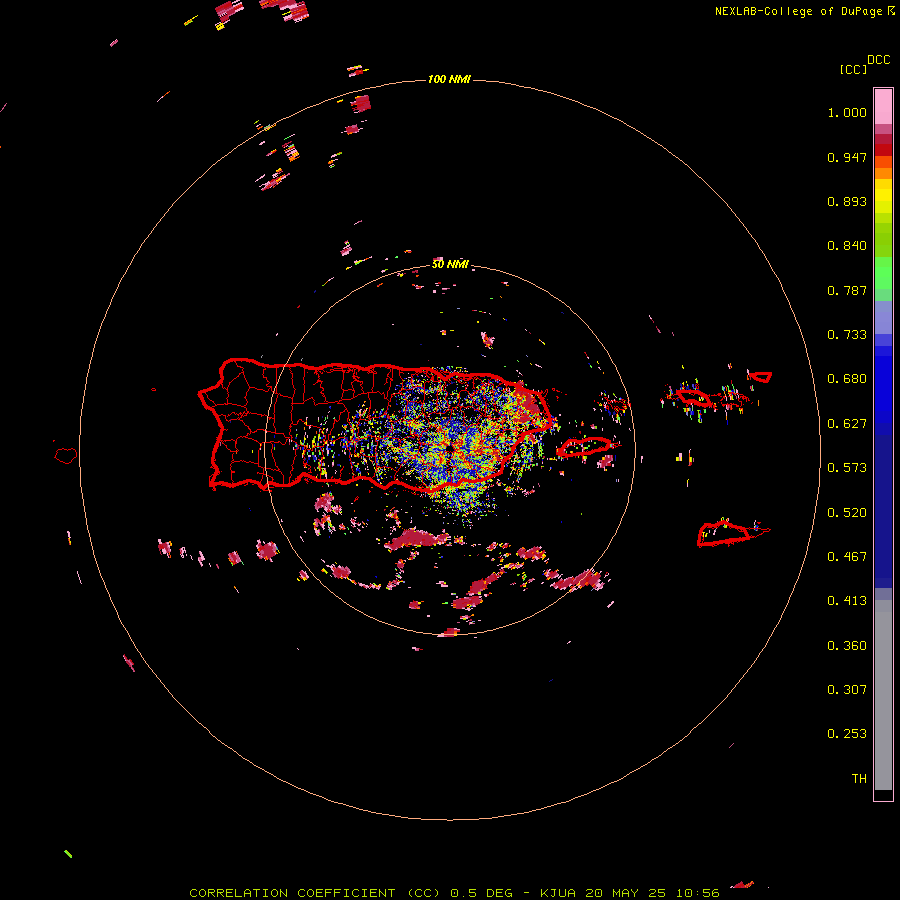The image size is (900, 900).
Task: Click the 0.733 scale value
Action: click(x=847, y=335)
